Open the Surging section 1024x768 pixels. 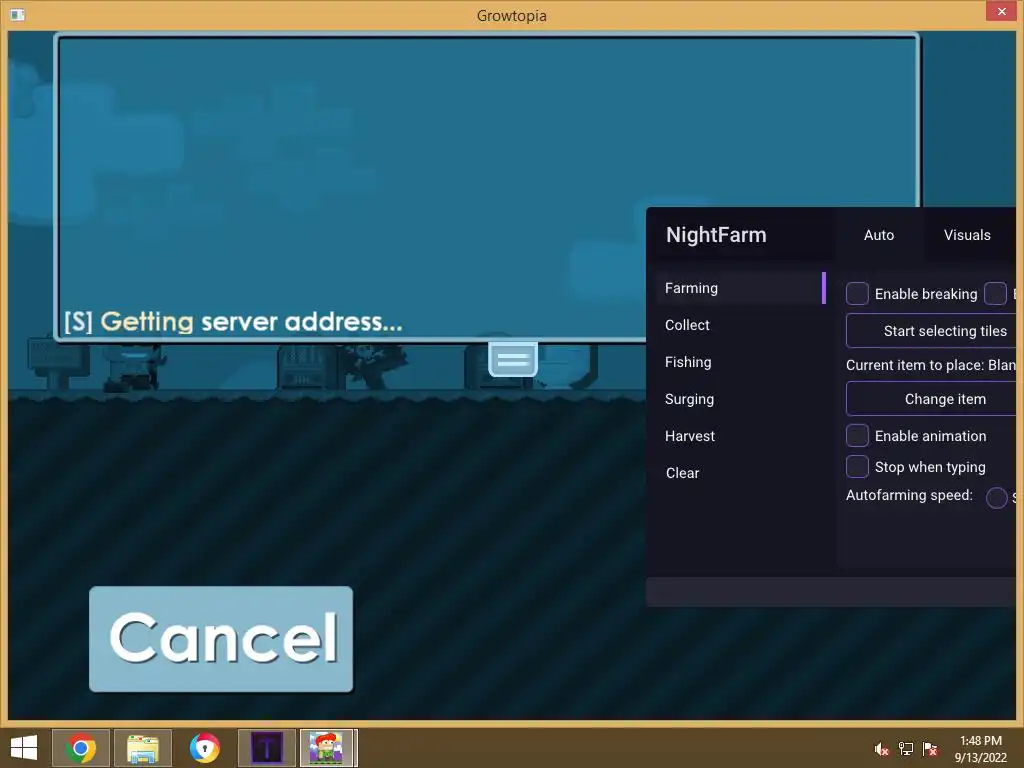click(x=690, y=399)
